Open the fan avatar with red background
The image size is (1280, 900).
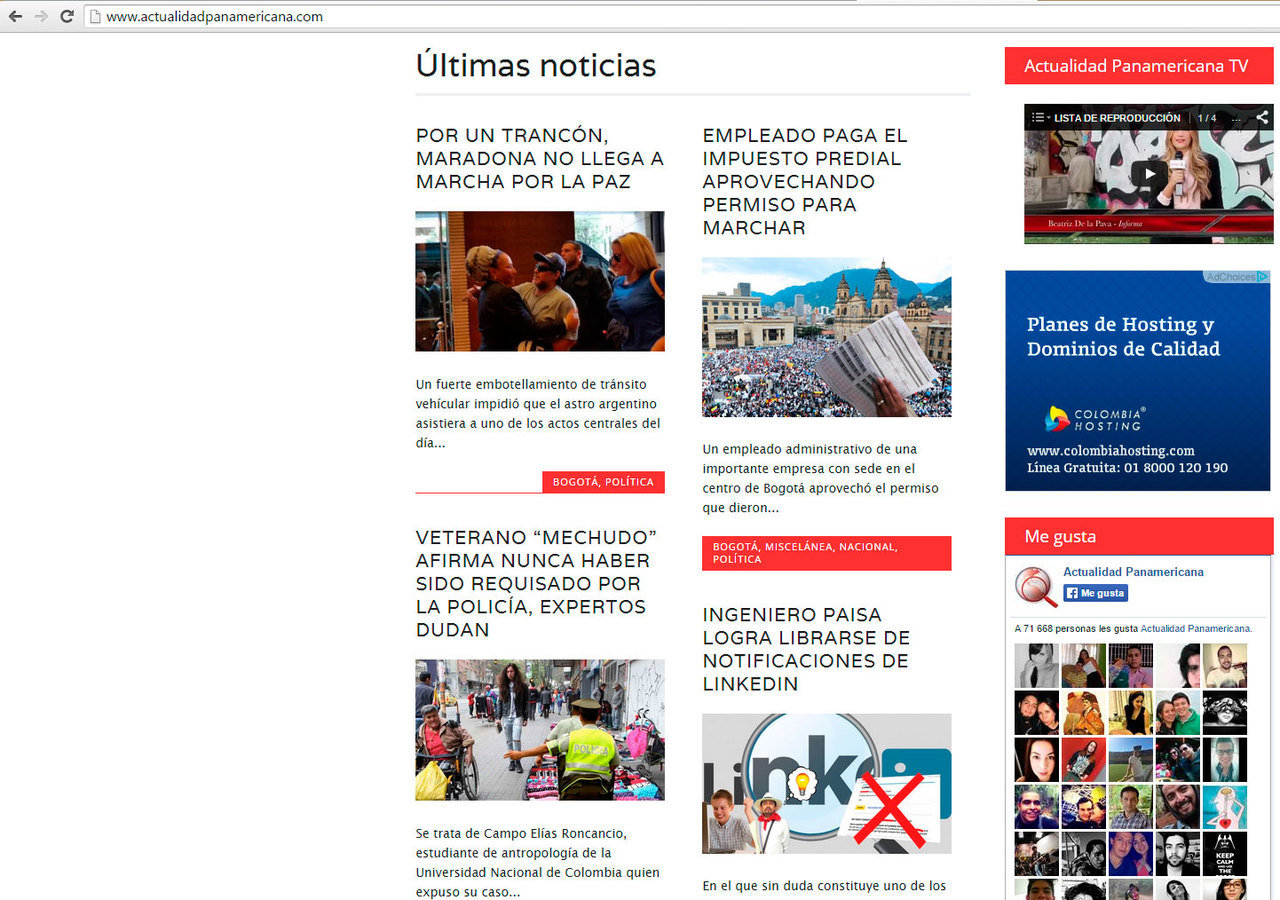(x=1084, y=760)
